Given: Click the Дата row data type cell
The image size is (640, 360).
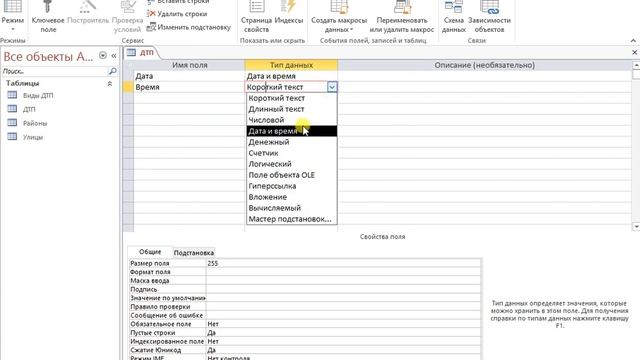Looking at the screenshot, I should click(x=291, y=76).
